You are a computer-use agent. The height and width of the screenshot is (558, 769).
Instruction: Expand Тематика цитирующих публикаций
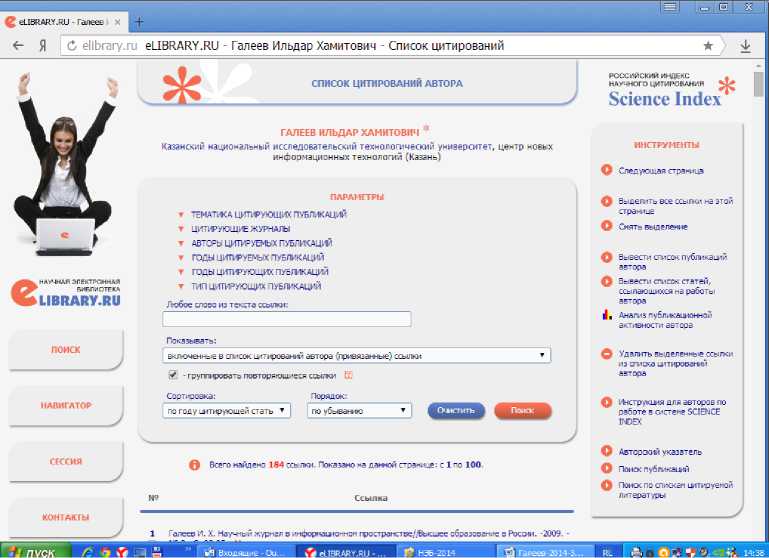pos(268,214)
